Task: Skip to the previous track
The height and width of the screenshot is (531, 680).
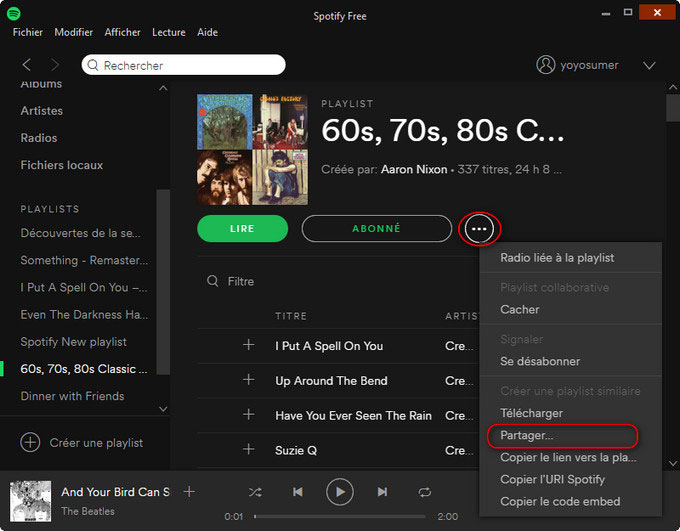Action: click(x=298, y=492)
